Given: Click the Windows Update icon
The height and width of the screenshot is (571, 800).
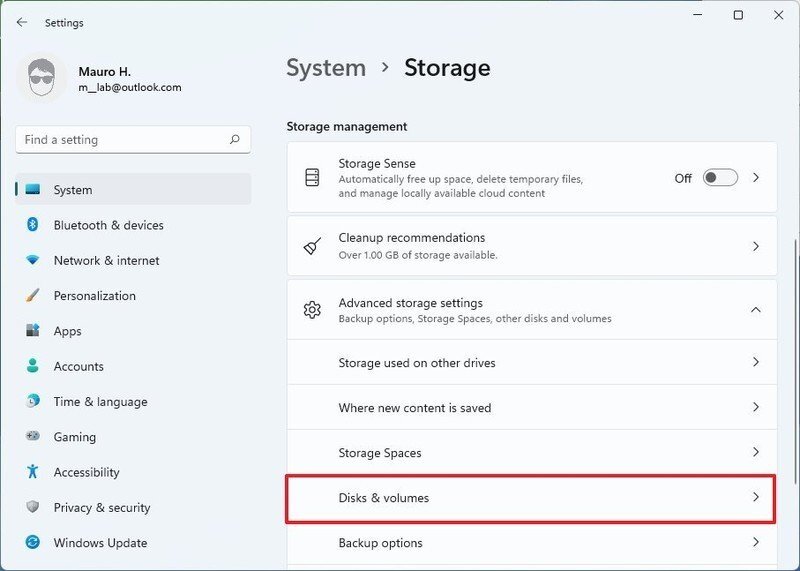Looking at the screenshot, I should (33, 543).
